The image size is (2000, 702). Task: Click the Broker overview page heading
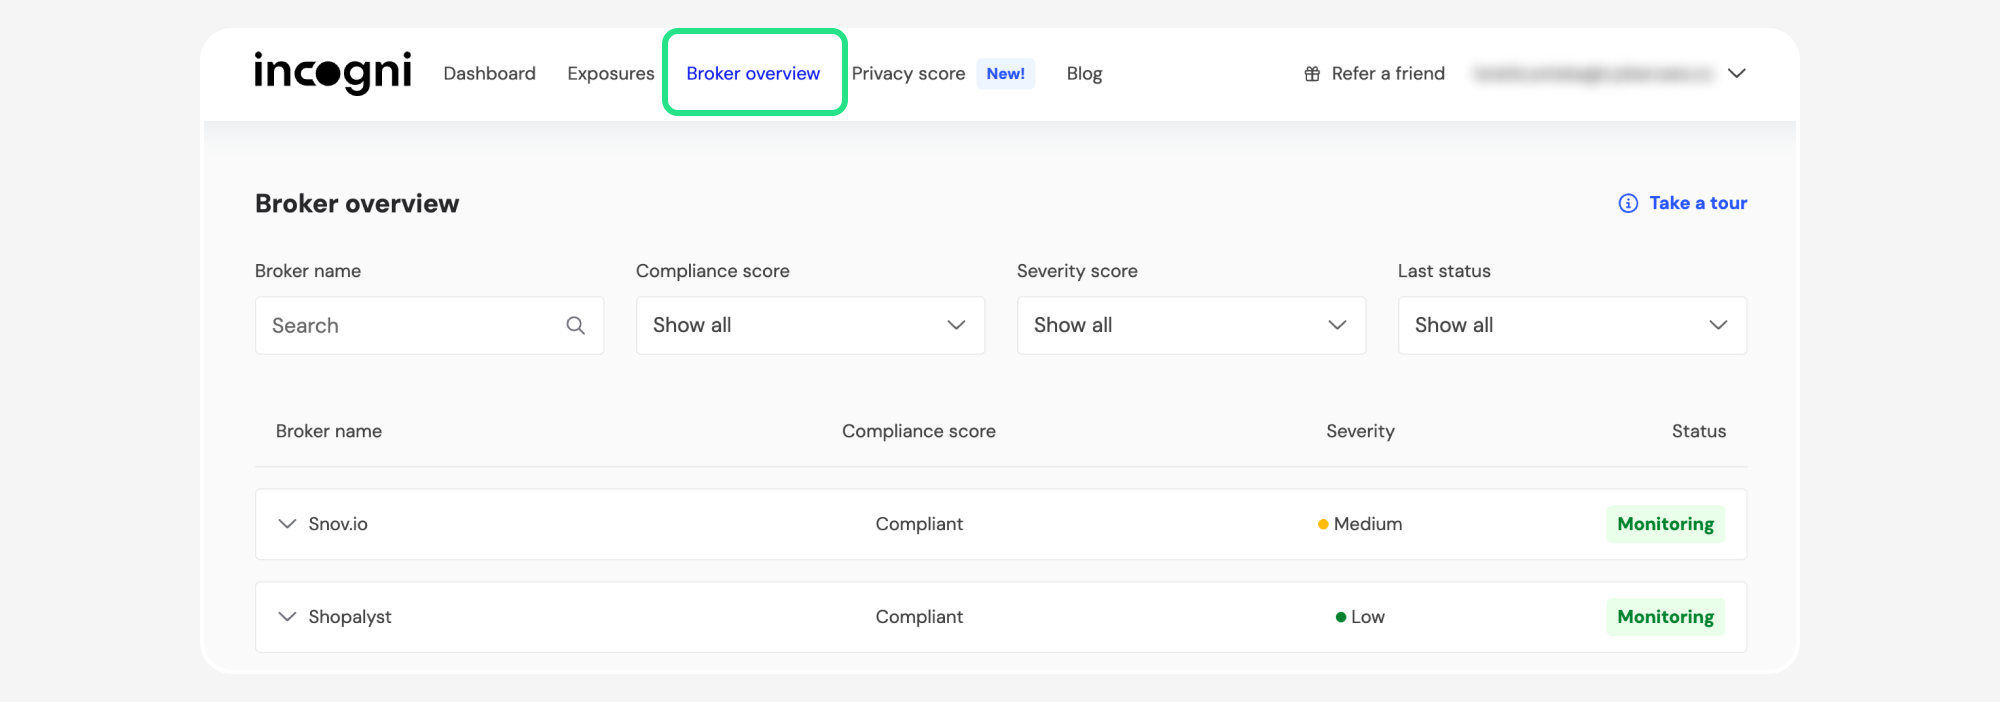357,203
